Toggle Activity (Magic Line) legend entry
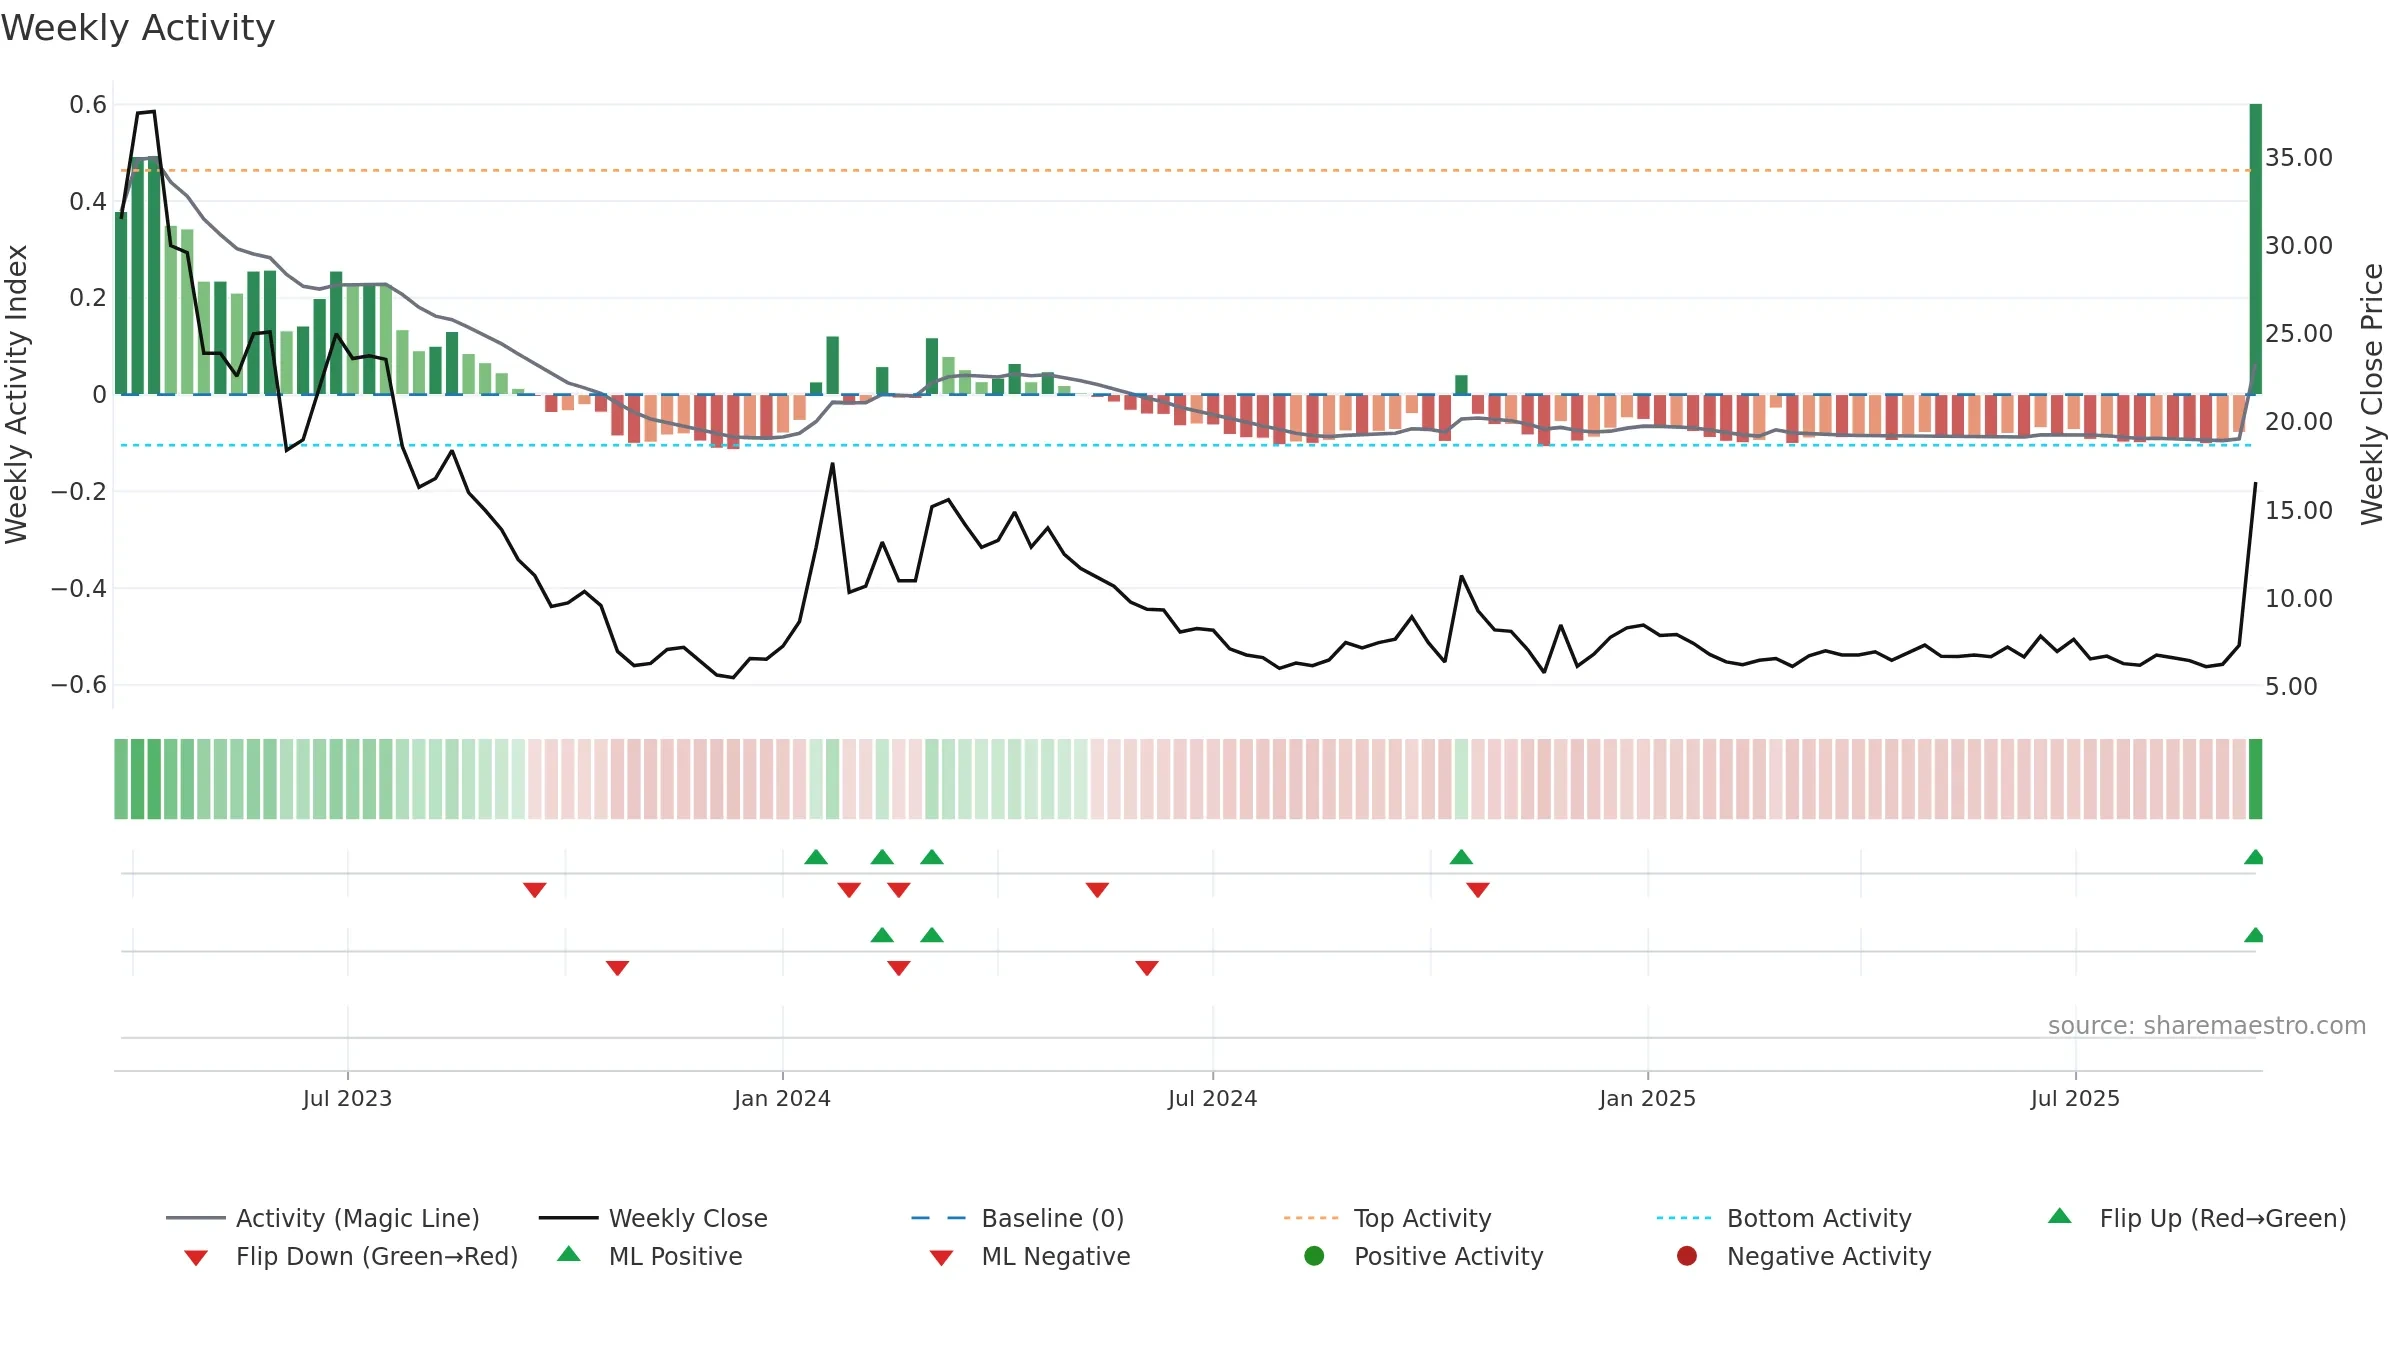This screenshot has width=2400, height=1350. coord(323,1218)
